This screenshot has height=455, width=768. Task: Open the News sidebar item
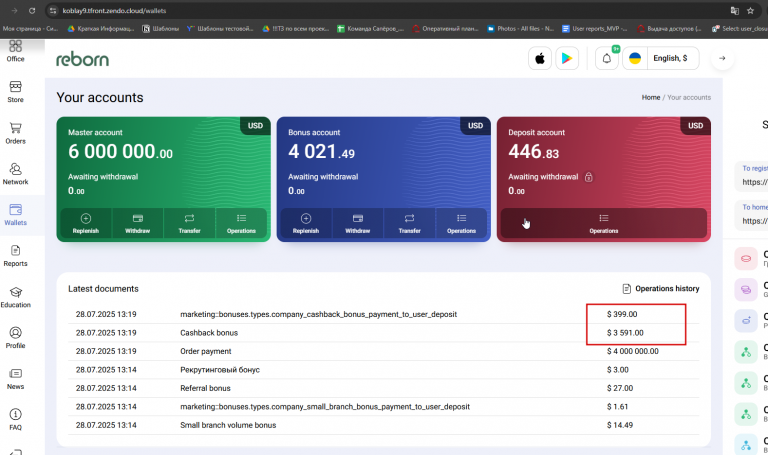tap(15, 379)
